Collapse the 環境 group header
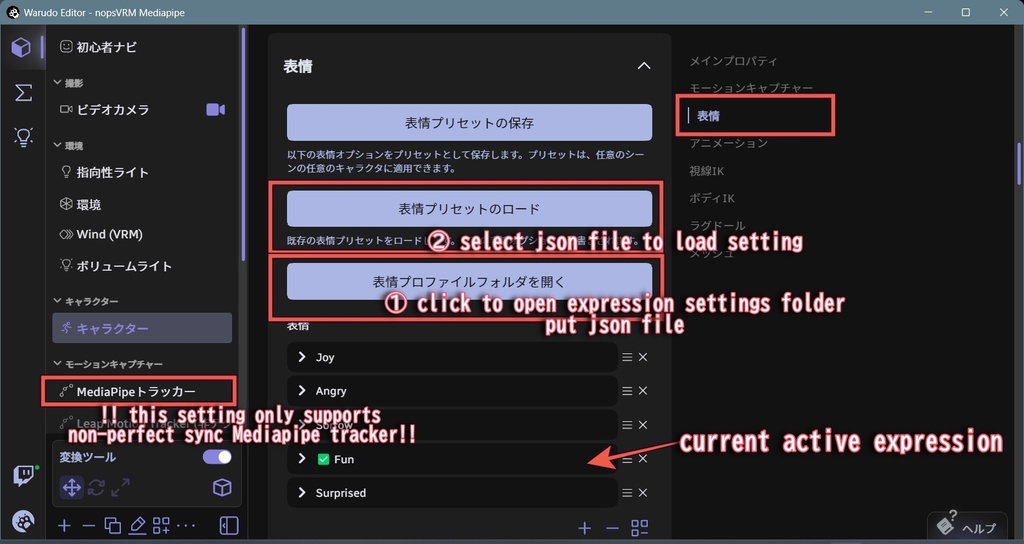This screenshot has width=1024, height=544. 69,146
